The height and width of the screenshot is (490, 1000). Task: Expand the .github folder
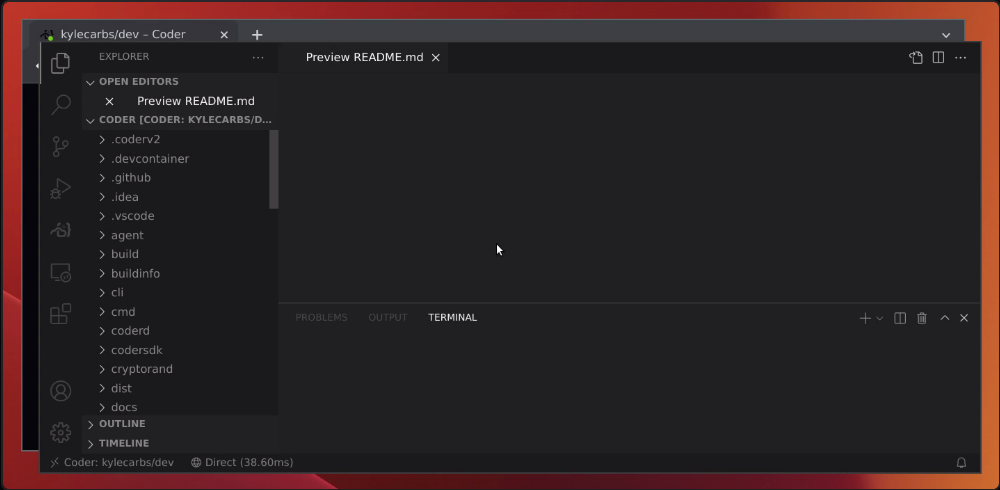point(177,178)
